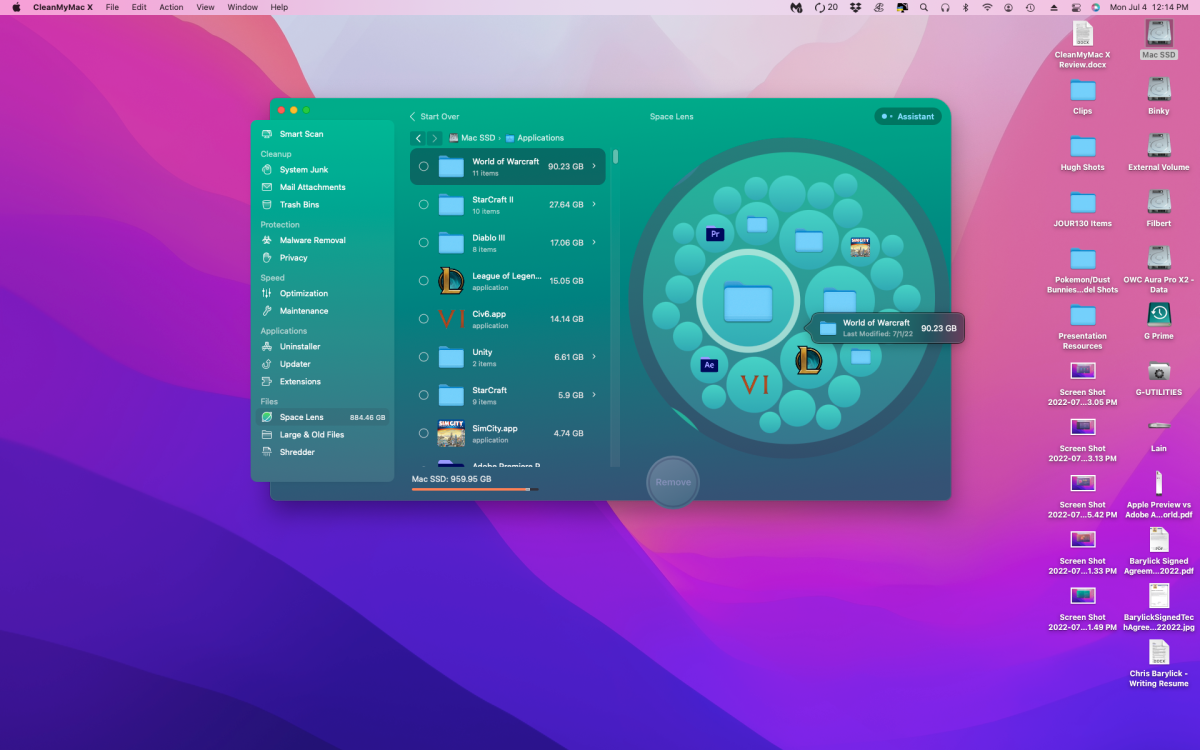The height and width of the screenshot is (750, 1200).
Task: Select Space Lens in the sidebar
Action: point(322,417)
